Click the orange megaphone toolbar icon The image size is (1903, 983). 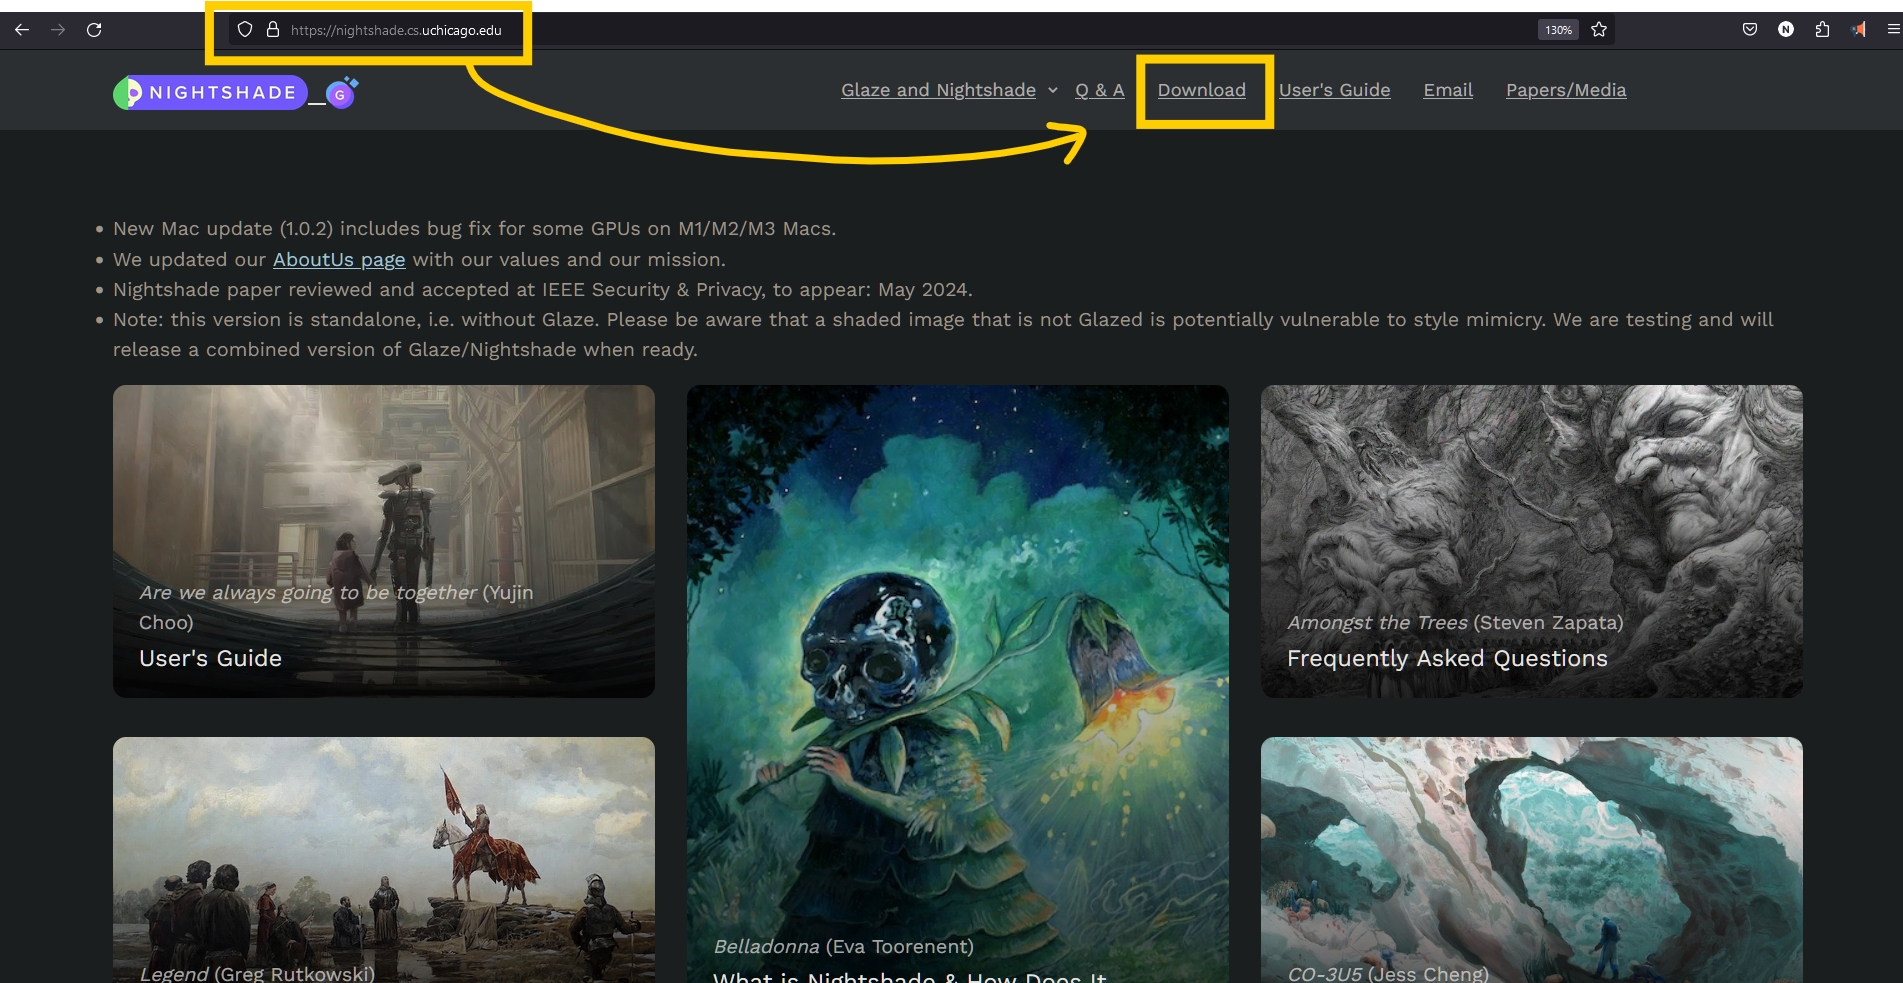(x=1858, y=30)
